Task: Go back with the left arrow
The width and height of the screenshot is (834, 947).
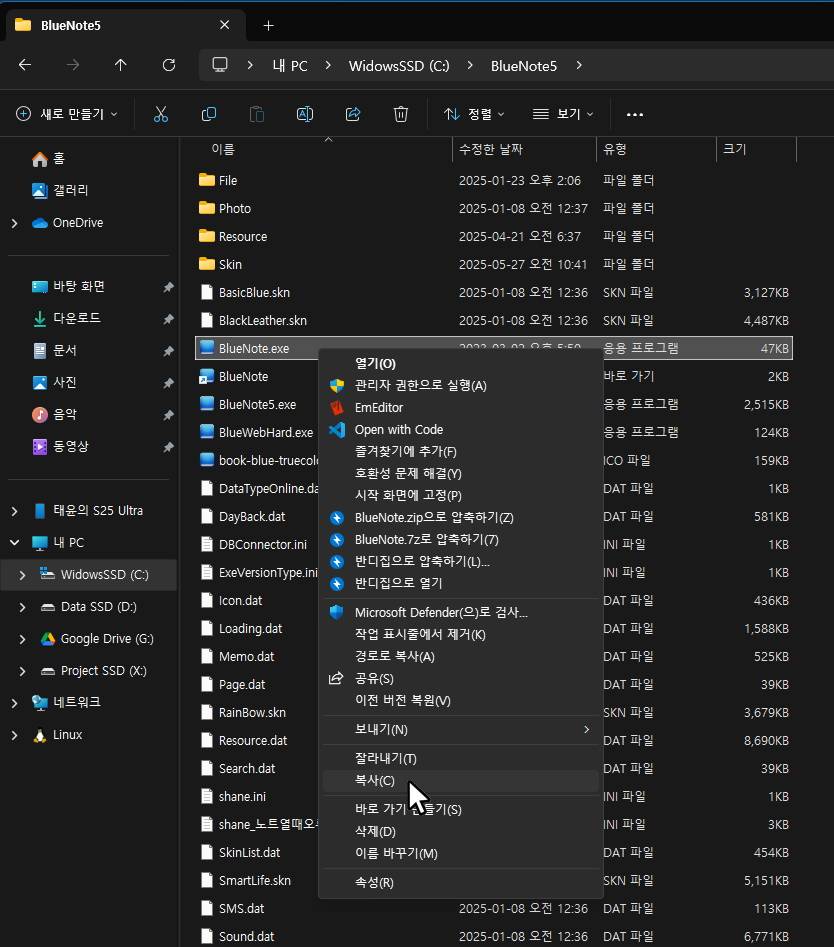Action: [x=25, y=65]
